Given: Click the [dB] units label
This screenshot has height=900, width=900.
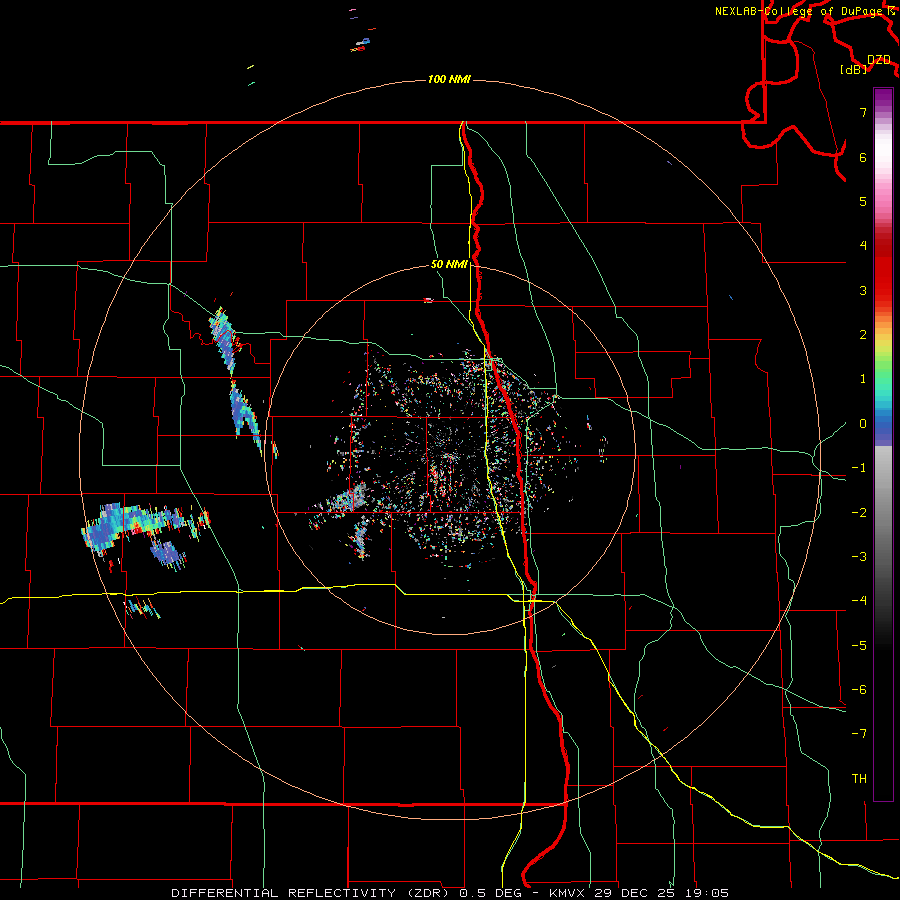Looking at the screenshot, I should 854,69.
